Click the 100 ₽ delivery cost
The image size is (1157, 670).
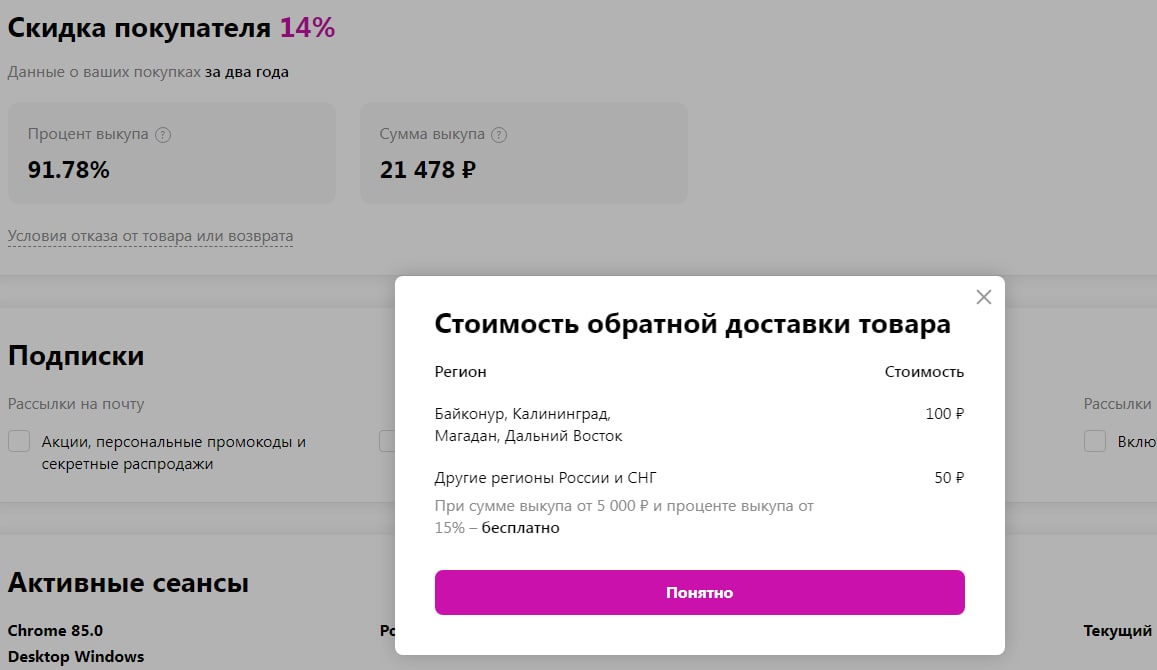(x=944, y=414)
